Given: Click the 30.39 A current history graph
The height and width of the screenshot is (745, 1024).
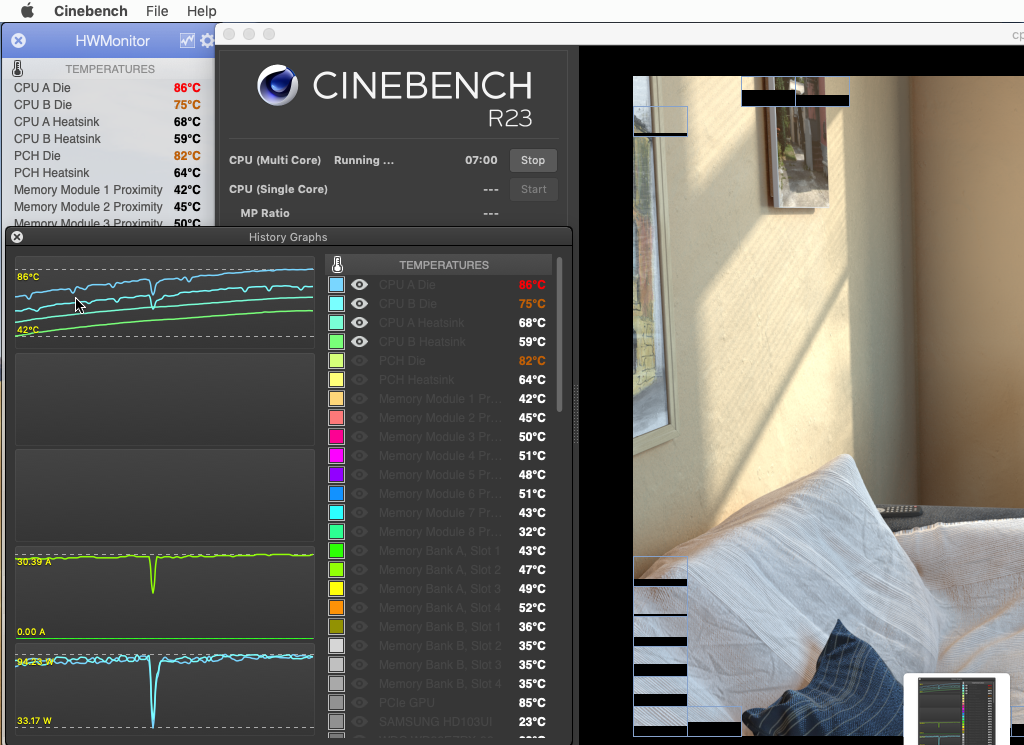Looking at the screenshot, I should pyautogui.click(x=165, y=594).
